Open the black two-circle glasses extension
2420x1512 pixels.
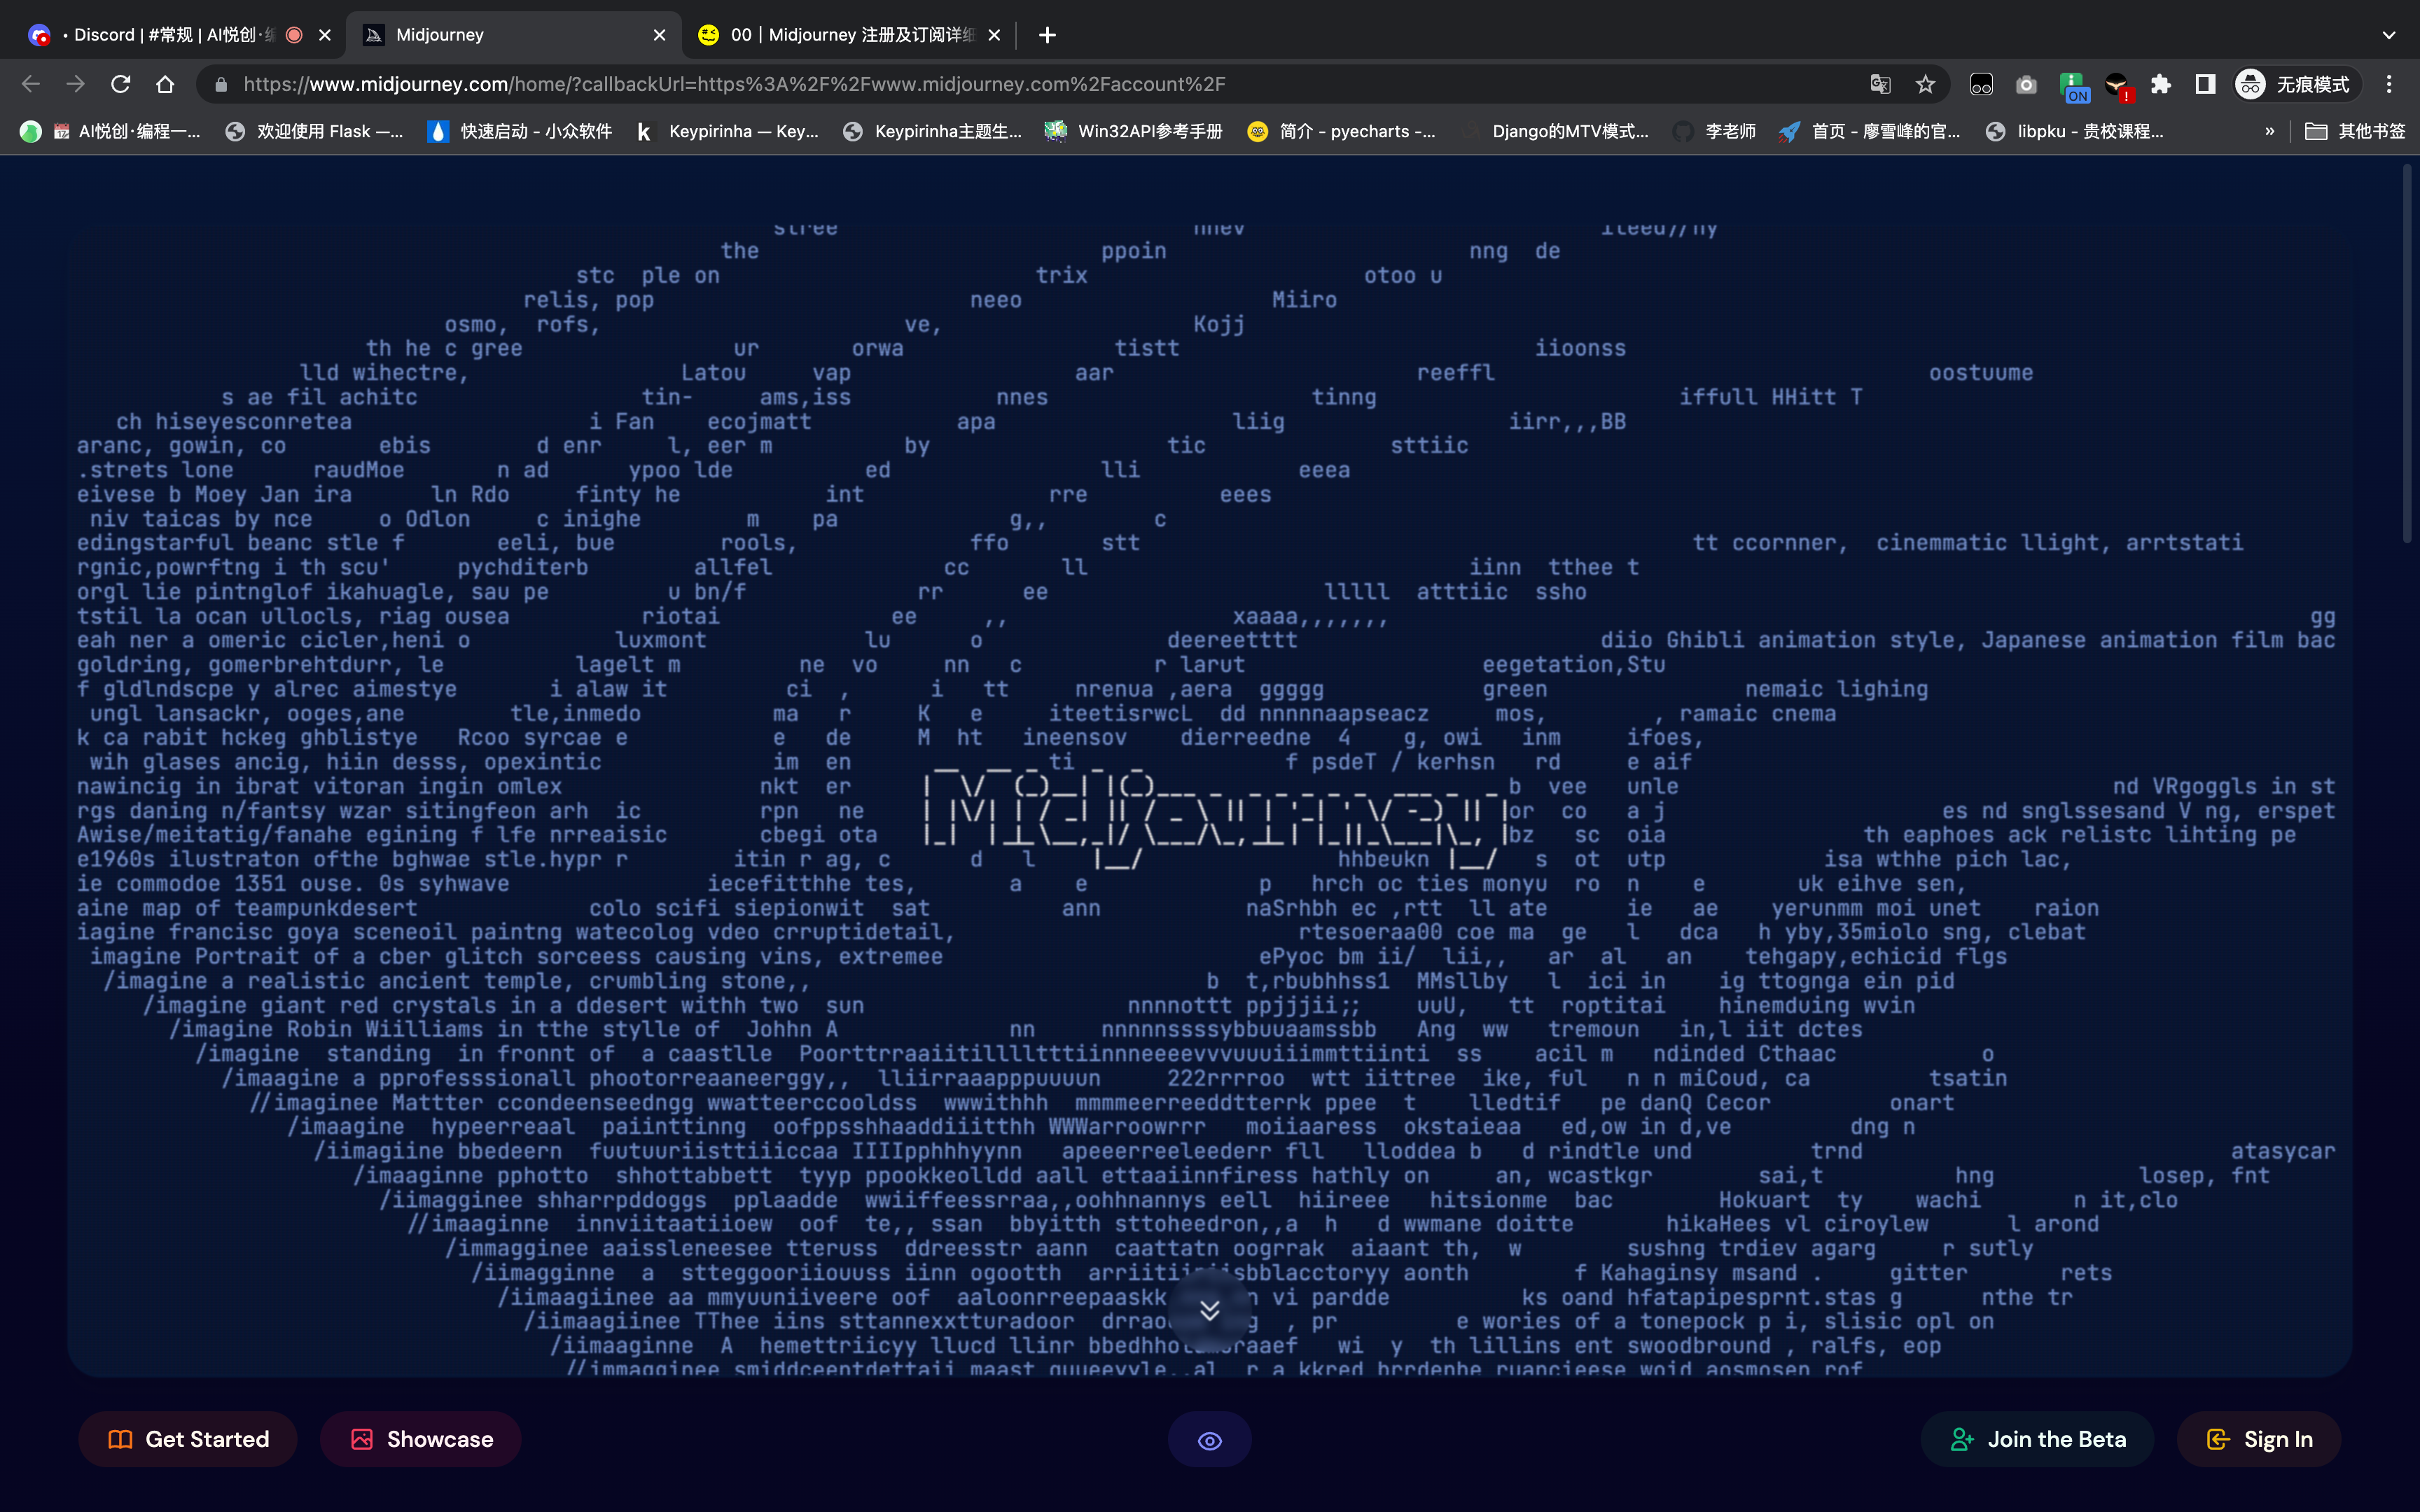(1981, 84)
